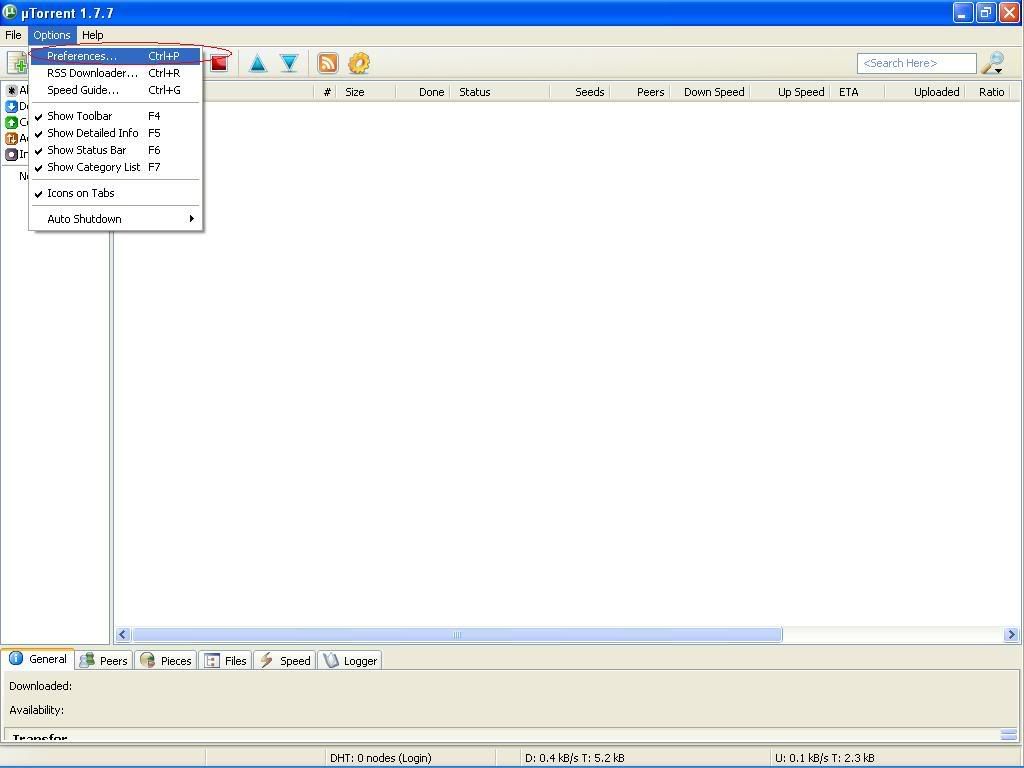
Task: Open the Logger tab
Action: click(351, 660)
